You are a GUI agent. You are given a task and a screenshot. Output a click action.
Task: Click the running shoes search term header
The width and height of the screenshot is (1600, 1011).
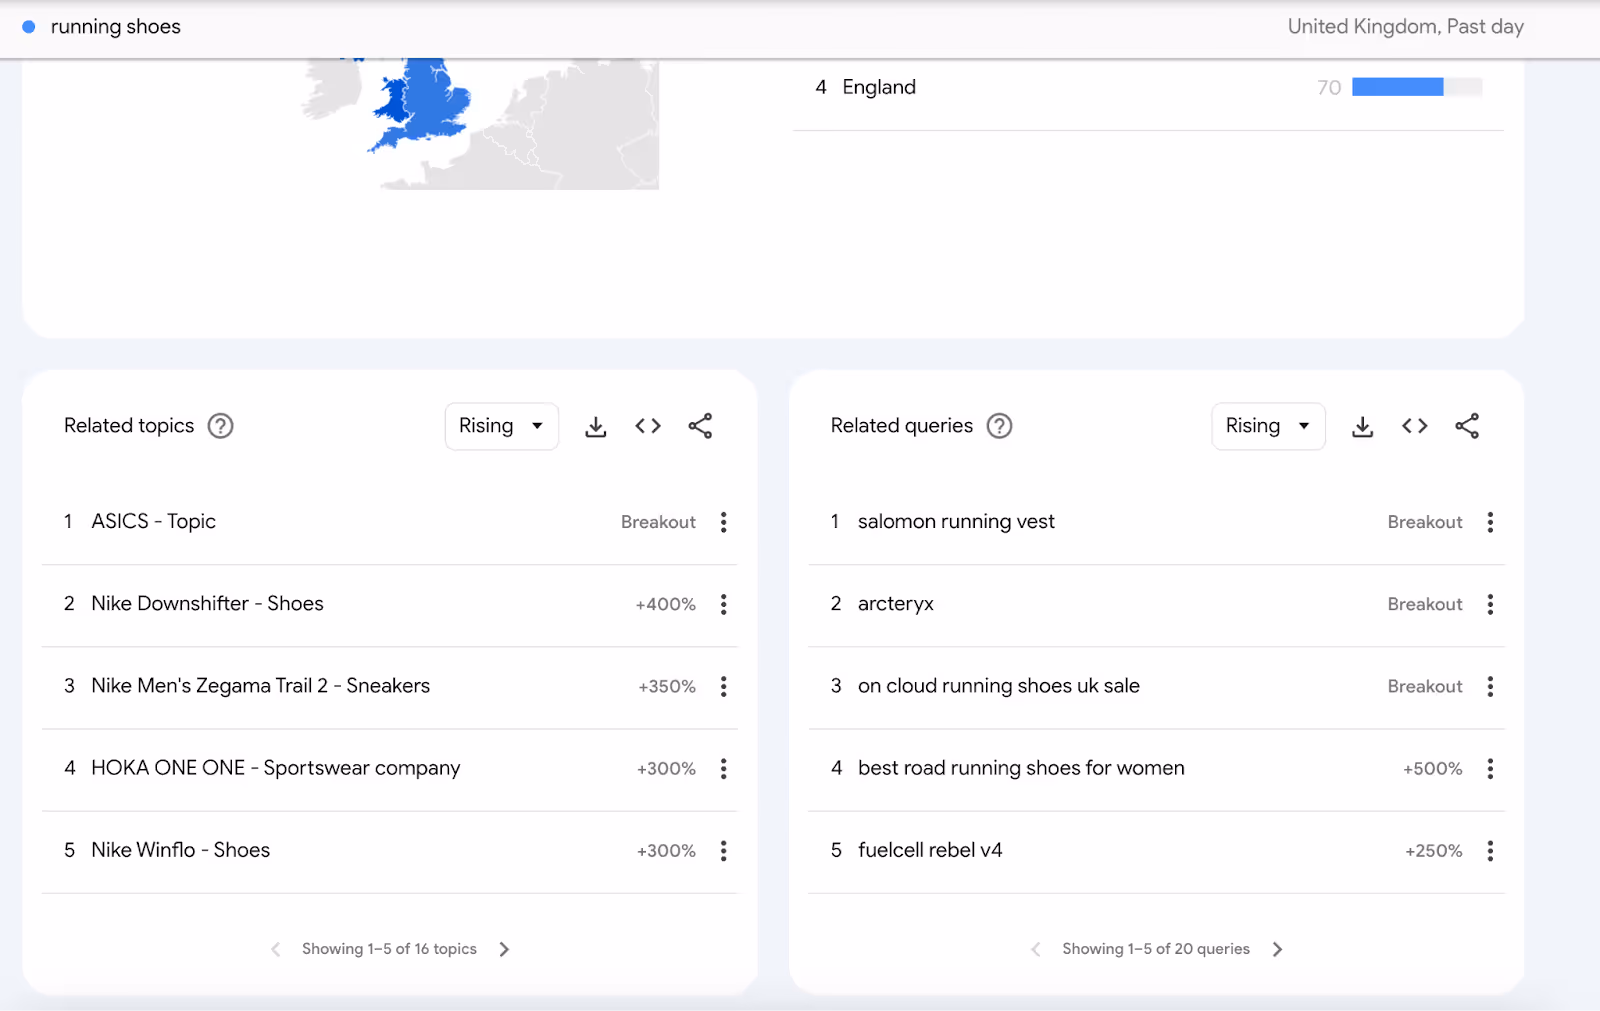[116, 27]
